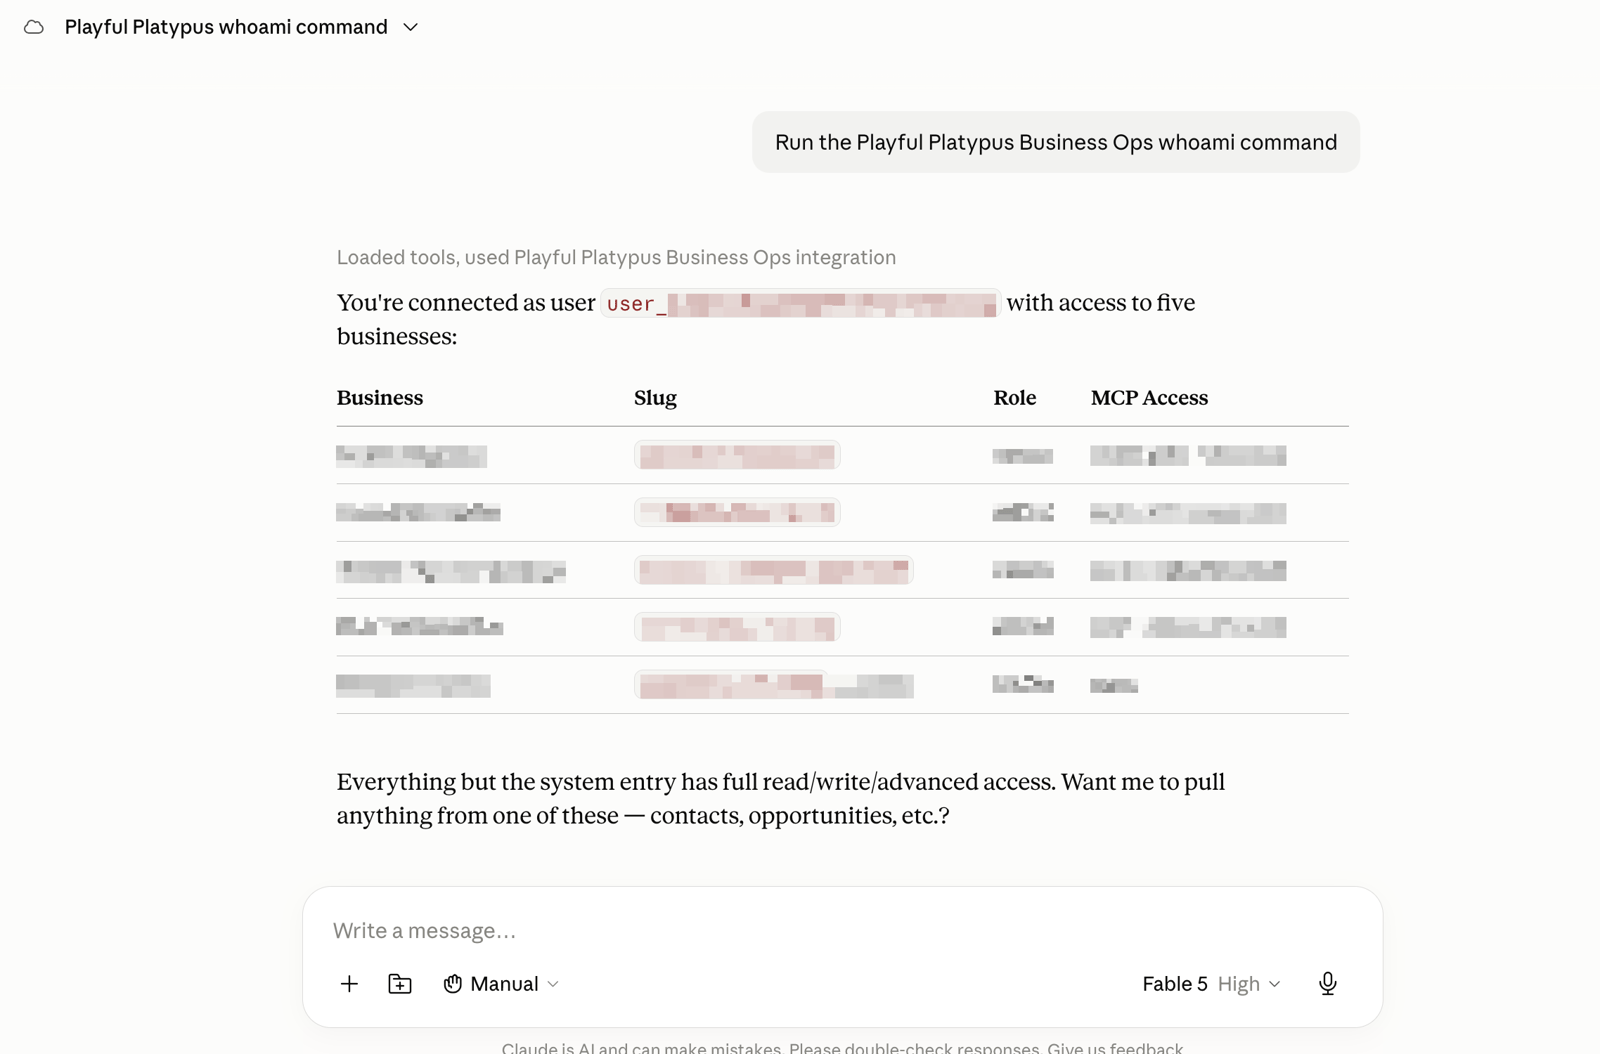
Task: Click the user message bubble about whoami command
Action: point(1056,142)
